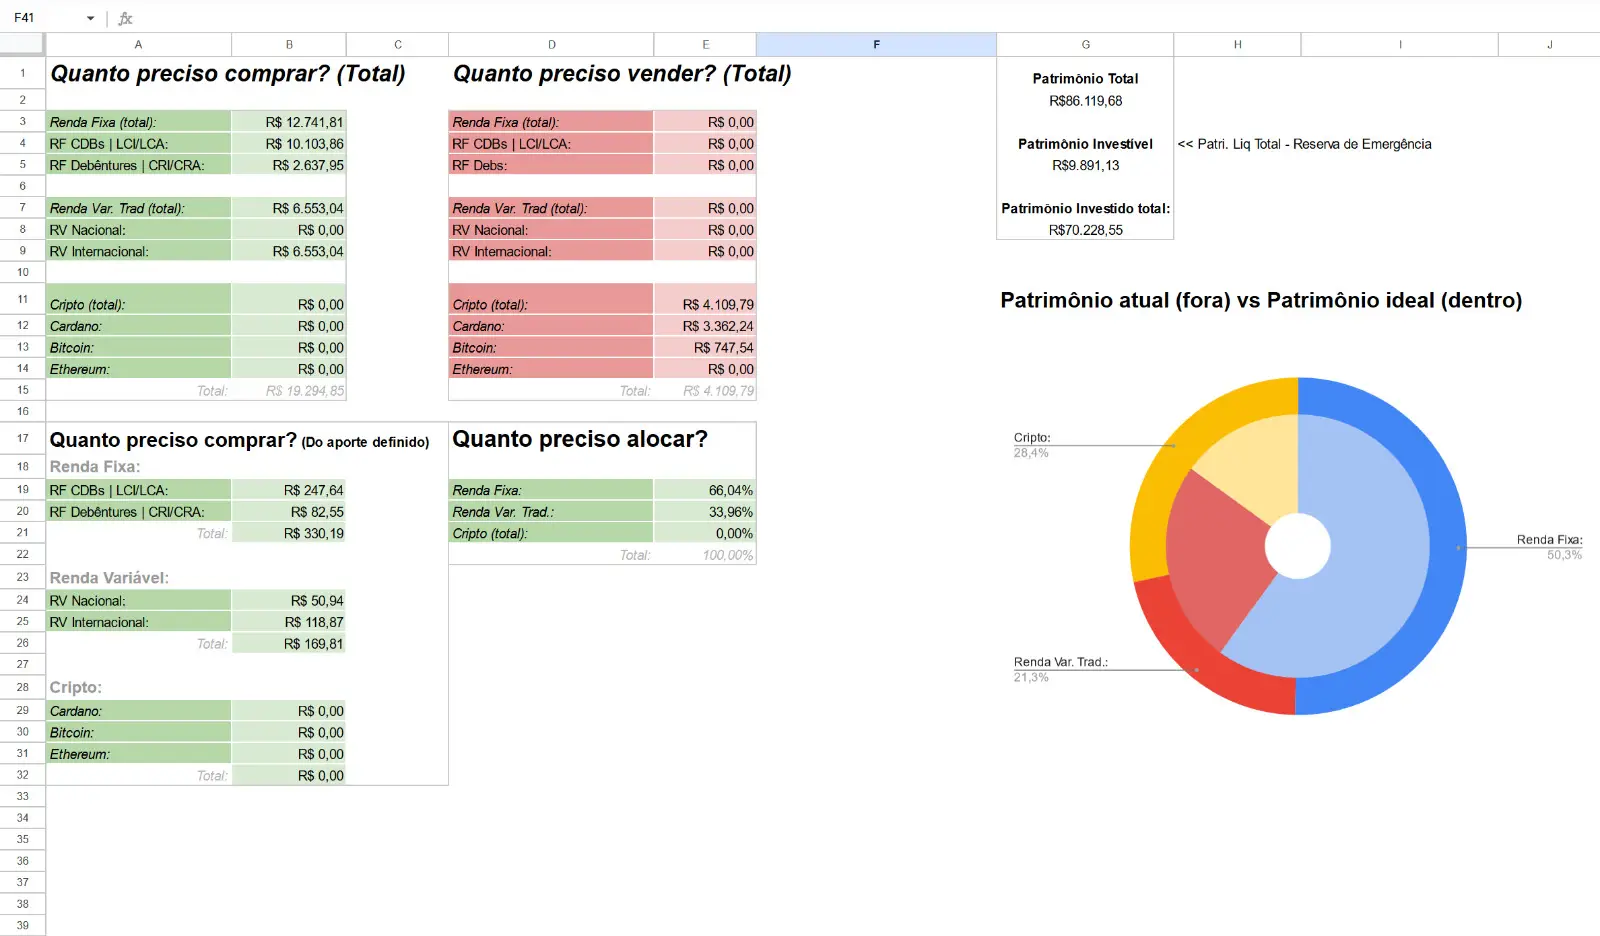Select Renda Fixa total R$ 330,19
This screenshot has width=1600, height=936.
point(289,533)
